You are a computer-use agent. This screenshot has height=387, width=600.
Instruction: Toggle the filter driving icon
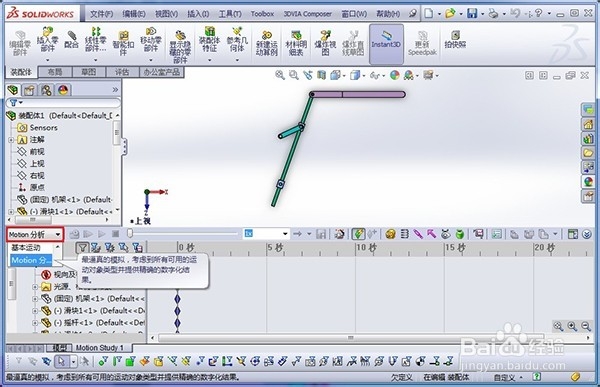[x=109, y=248]
